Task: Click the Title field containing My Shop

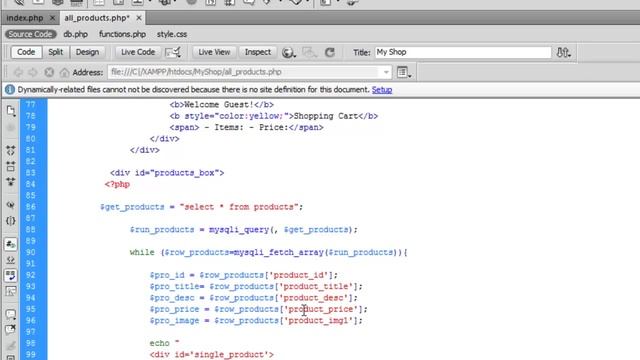Action: click(463, 52)
